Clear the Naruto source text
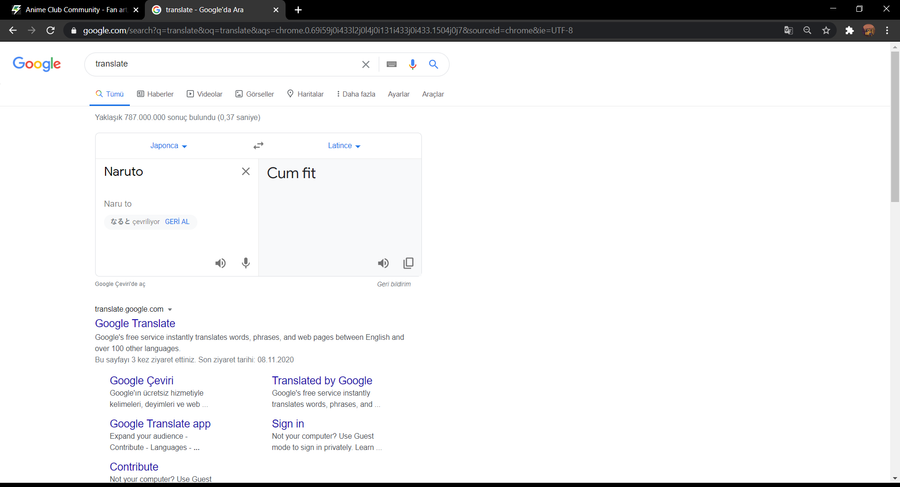This screenshot has height=487, width=900. (x=246, y=171)
